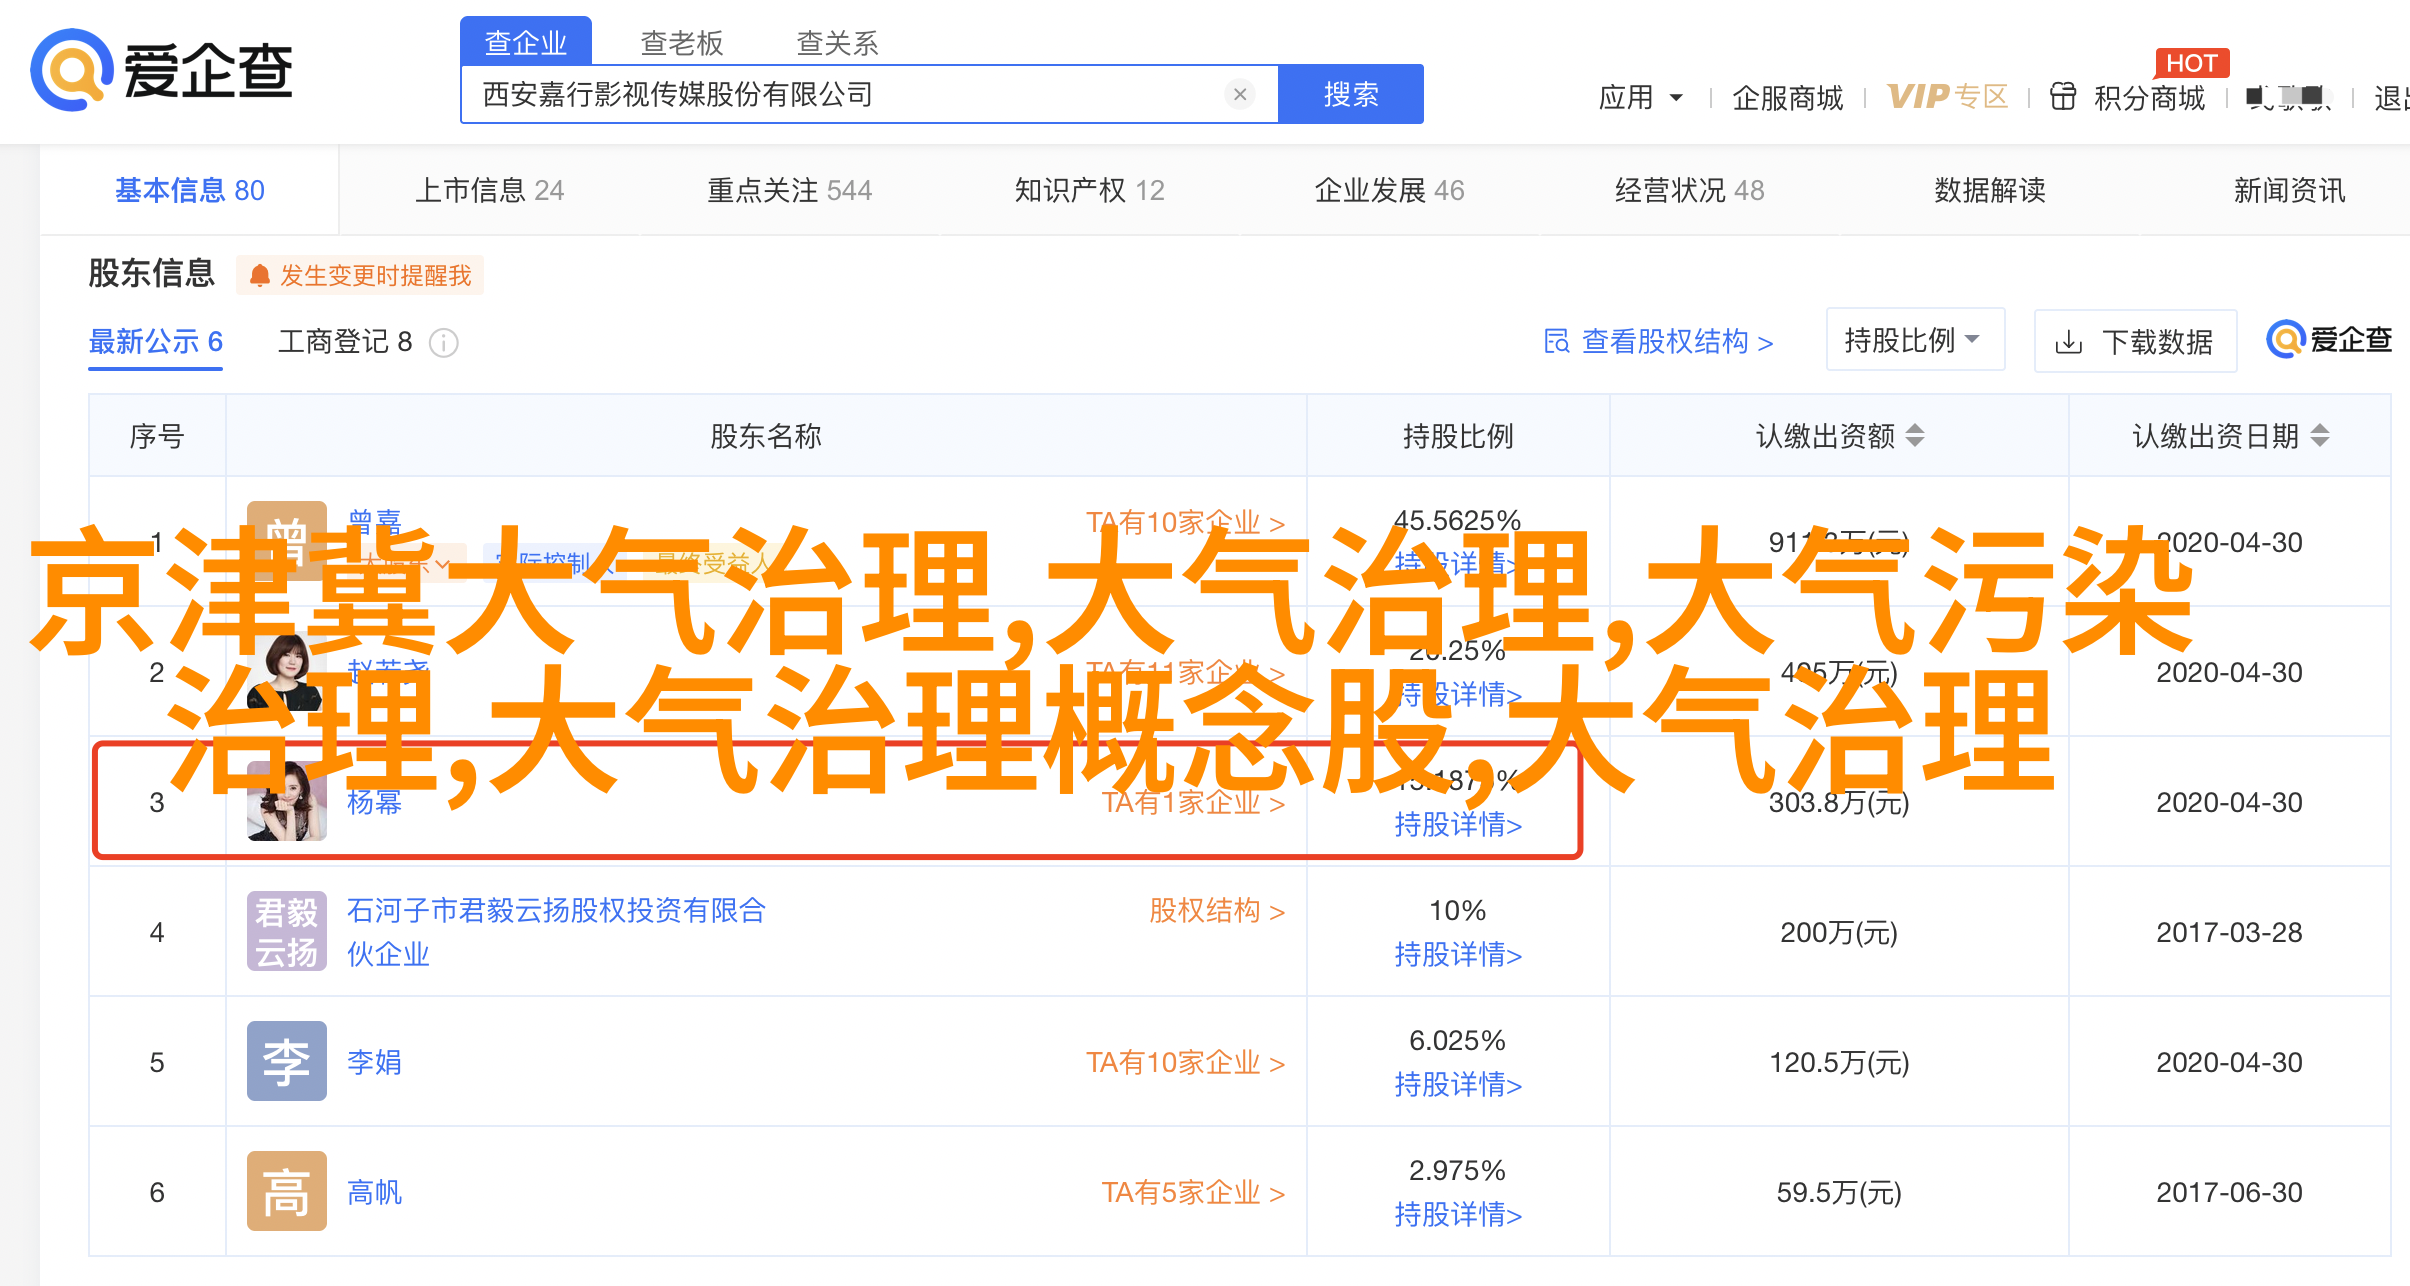Click the 2017-06-30 date cell
This screenshot has width=2410, height=1286.
2229,1192
